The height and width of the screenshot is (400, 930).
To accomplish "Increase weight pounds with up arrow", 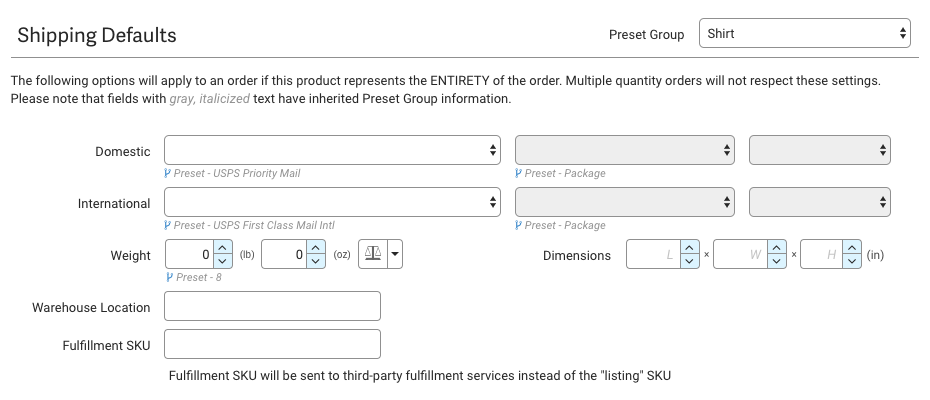I will [223, 248].
